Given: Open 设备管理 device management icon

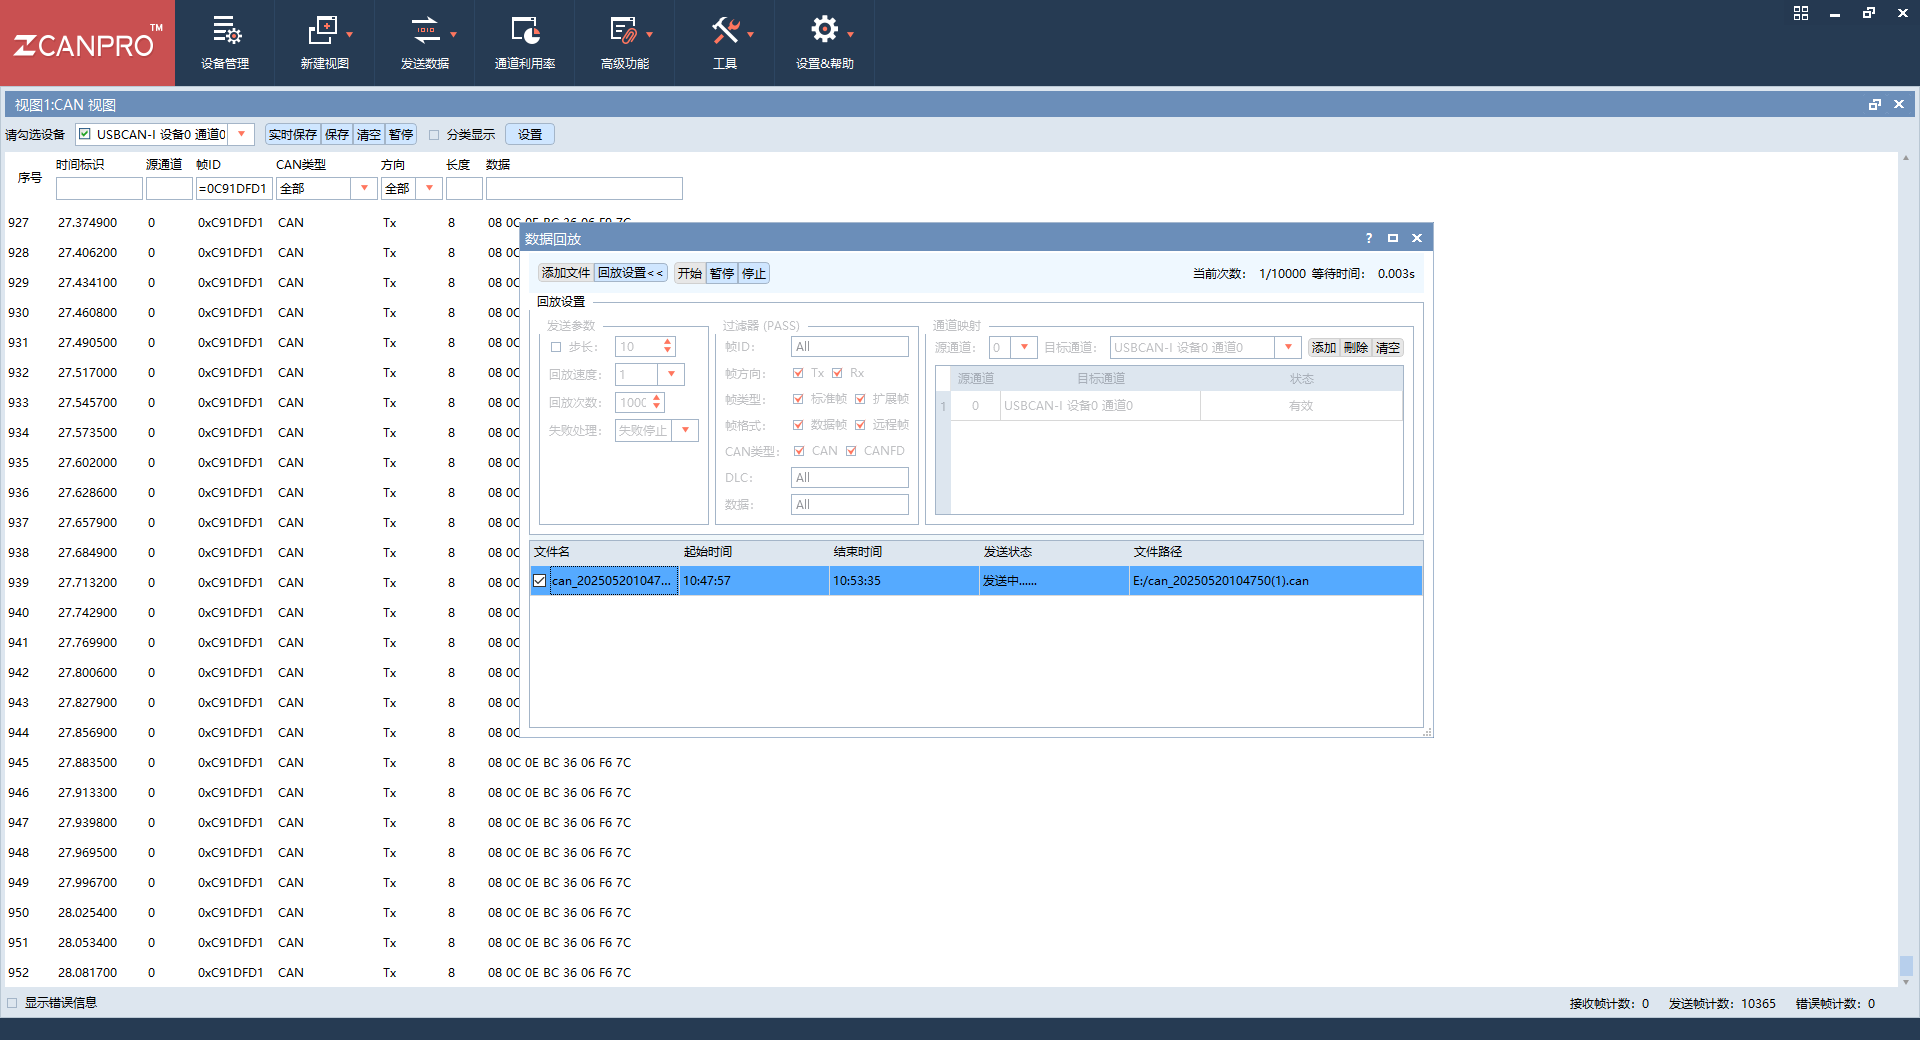Looking at the screenshot, I should coord(226,31).
